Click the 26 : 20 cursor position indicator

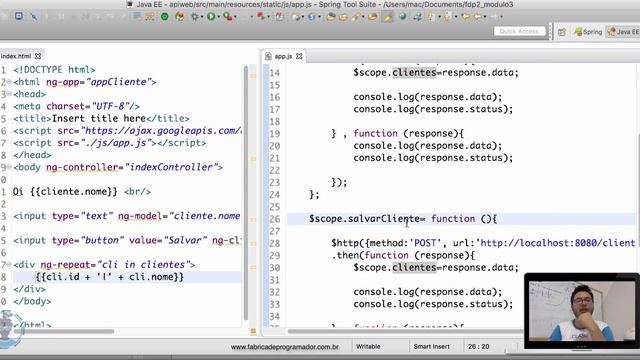tap(478, 346)
